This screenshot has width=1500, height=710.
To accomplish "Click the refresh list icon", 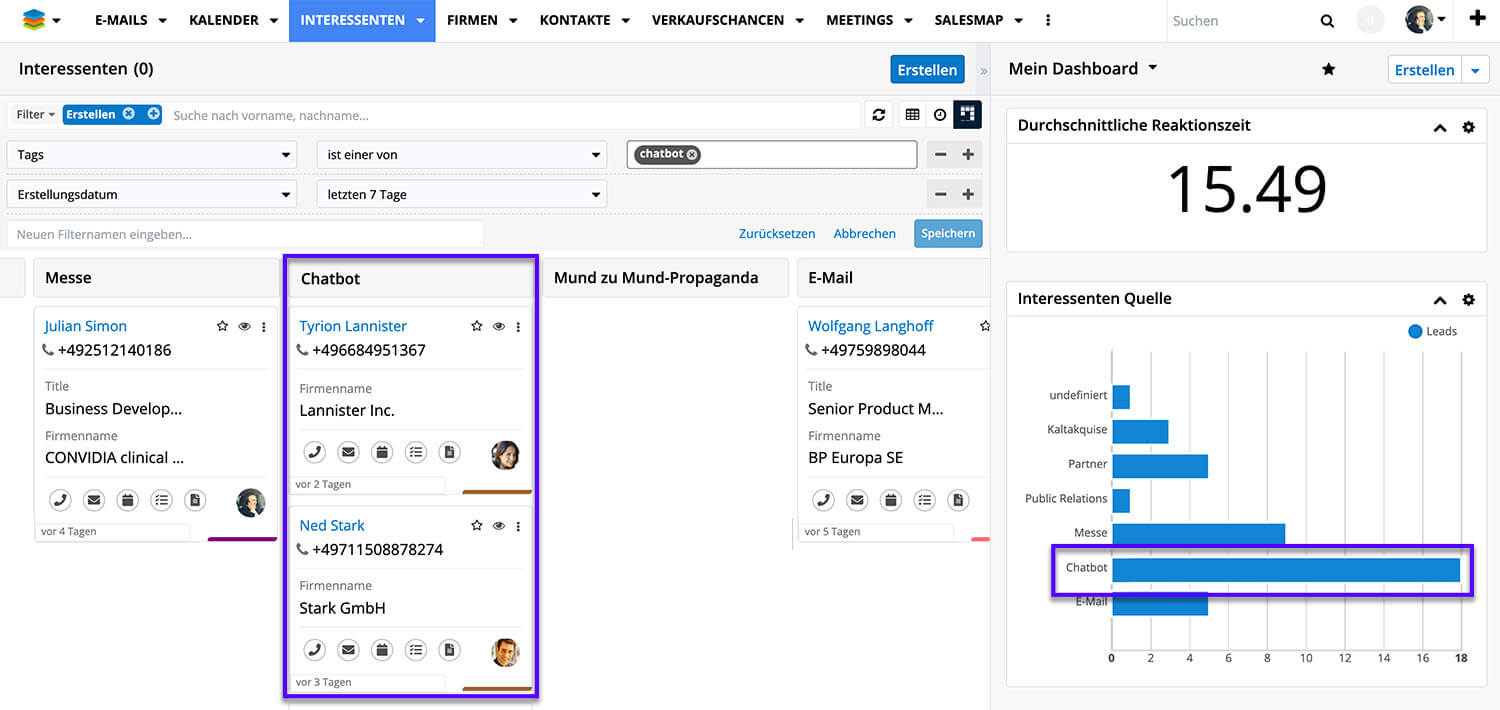I will pos(878,115).
